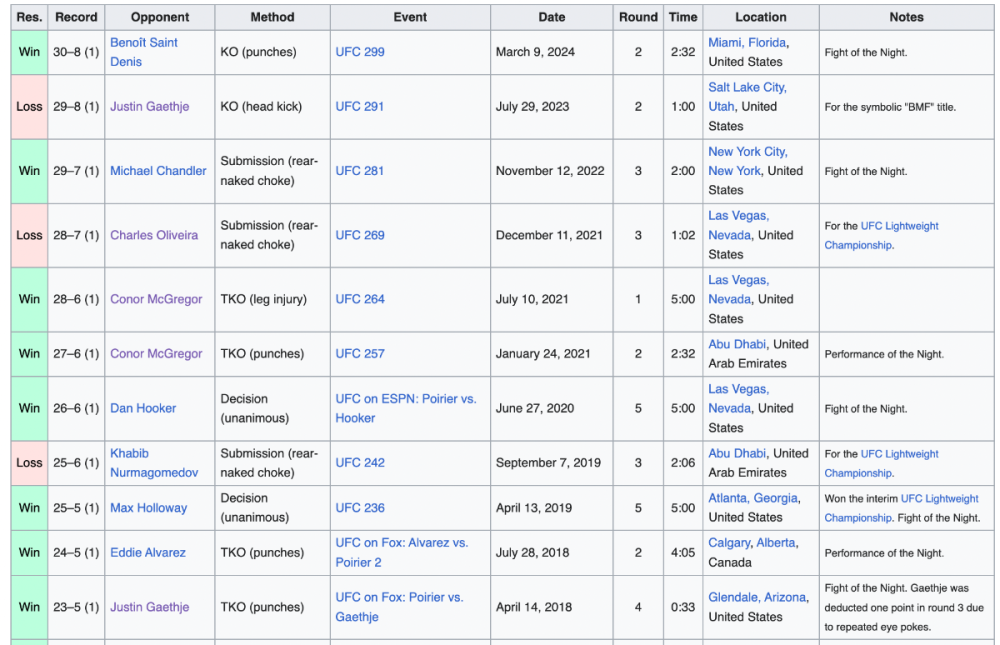Open the UFC 269 event link
Viewport: 1000px width, 645px height.
360,235
